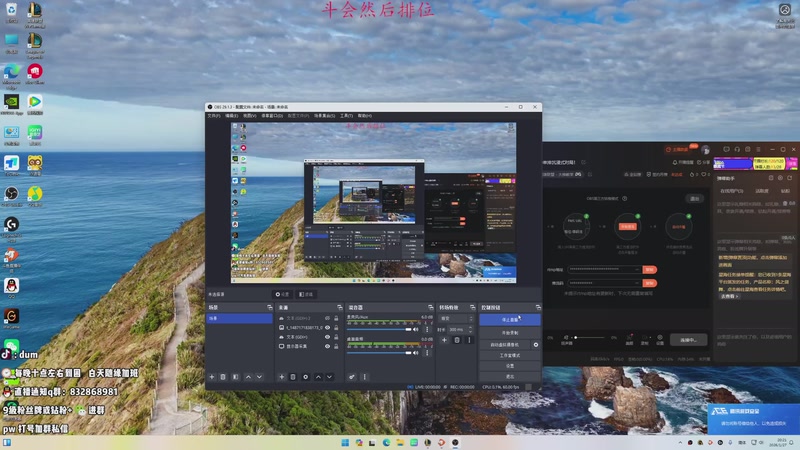The width and height of the screenshot is (800, 450).
Task: Move the selected scene up with the arrow
Action: [x=248, y=377]
